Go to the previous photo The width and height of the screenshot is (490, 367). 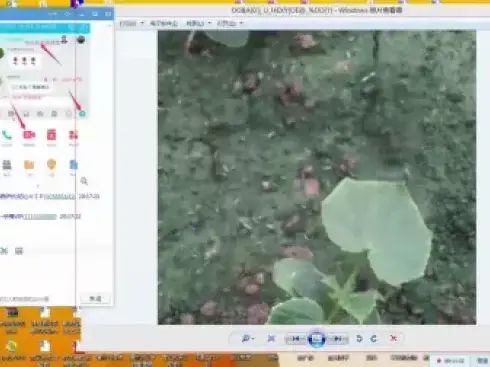pos(295,339)
